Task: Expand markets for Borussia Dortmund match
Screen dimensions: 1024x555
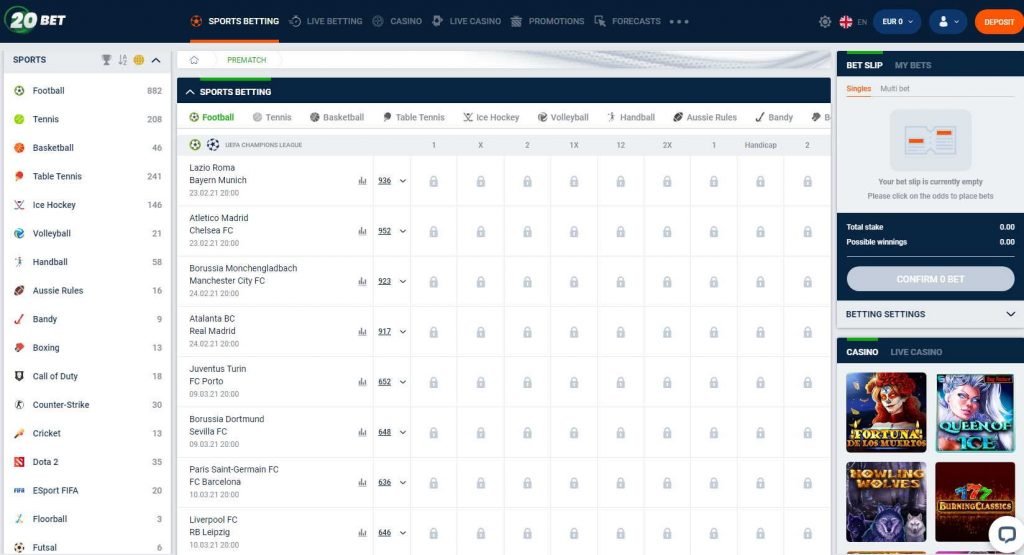Action: 403,432
